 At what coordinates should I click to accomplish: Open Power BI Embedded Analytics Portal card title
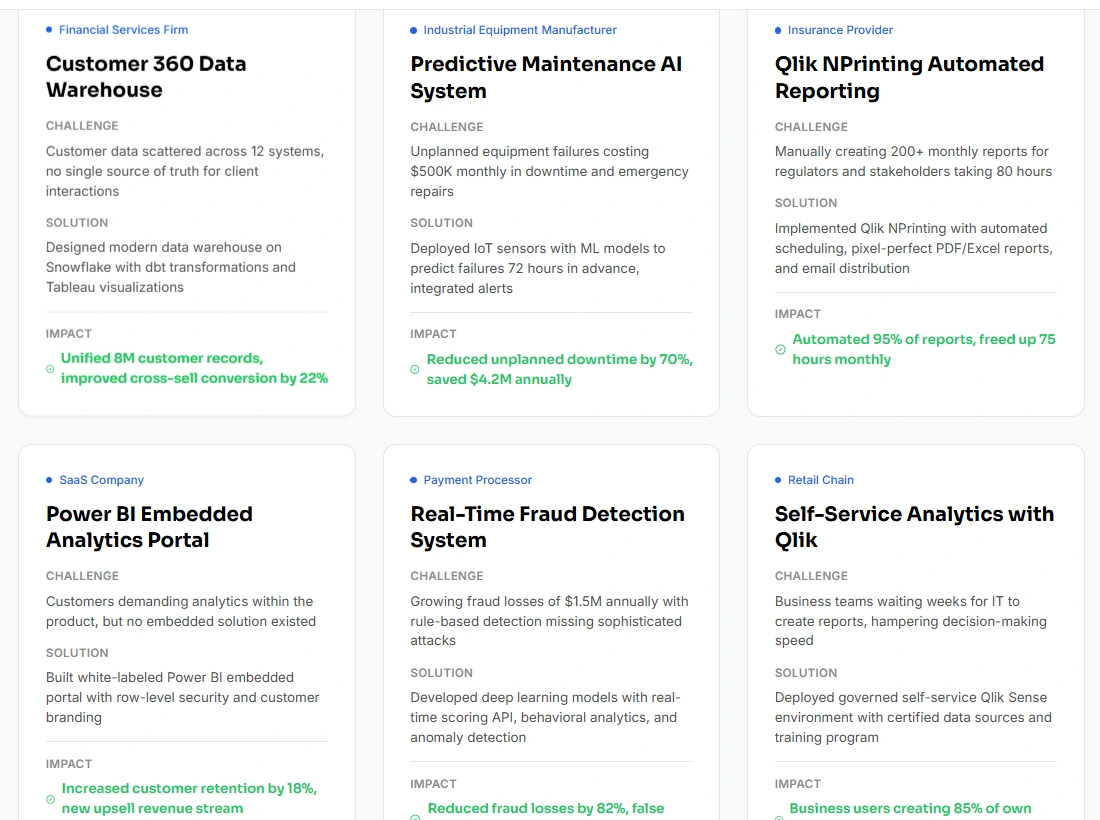click(149, 527)
